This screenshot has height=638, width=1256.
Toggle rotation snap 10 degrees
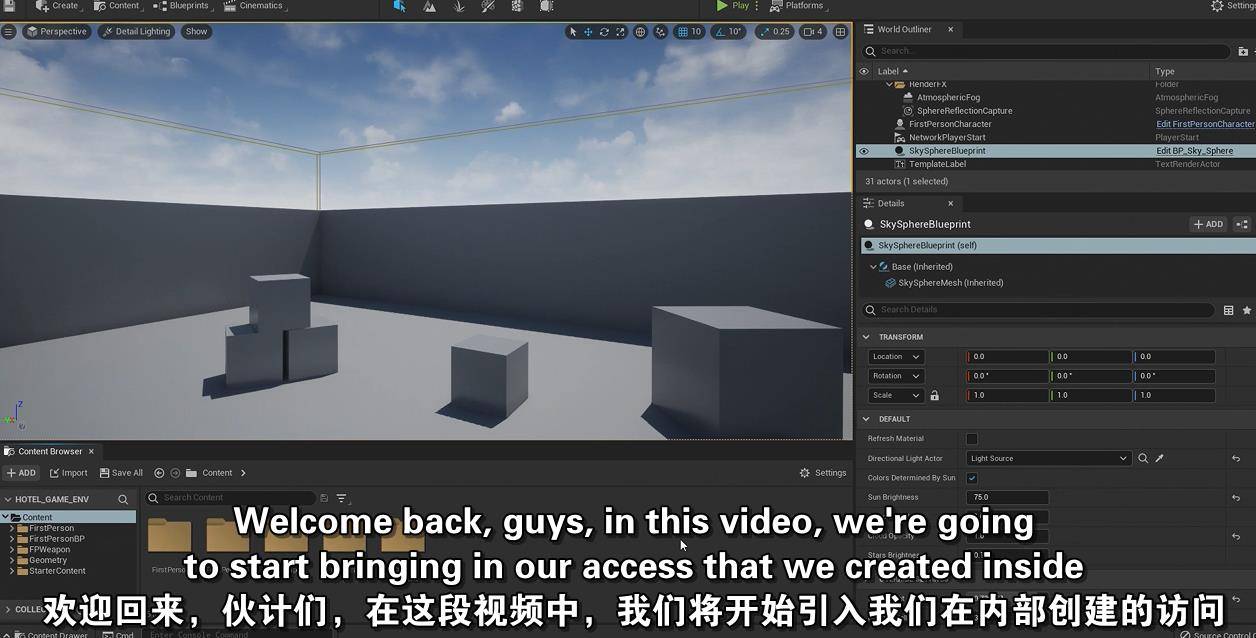tap(729, 32)
